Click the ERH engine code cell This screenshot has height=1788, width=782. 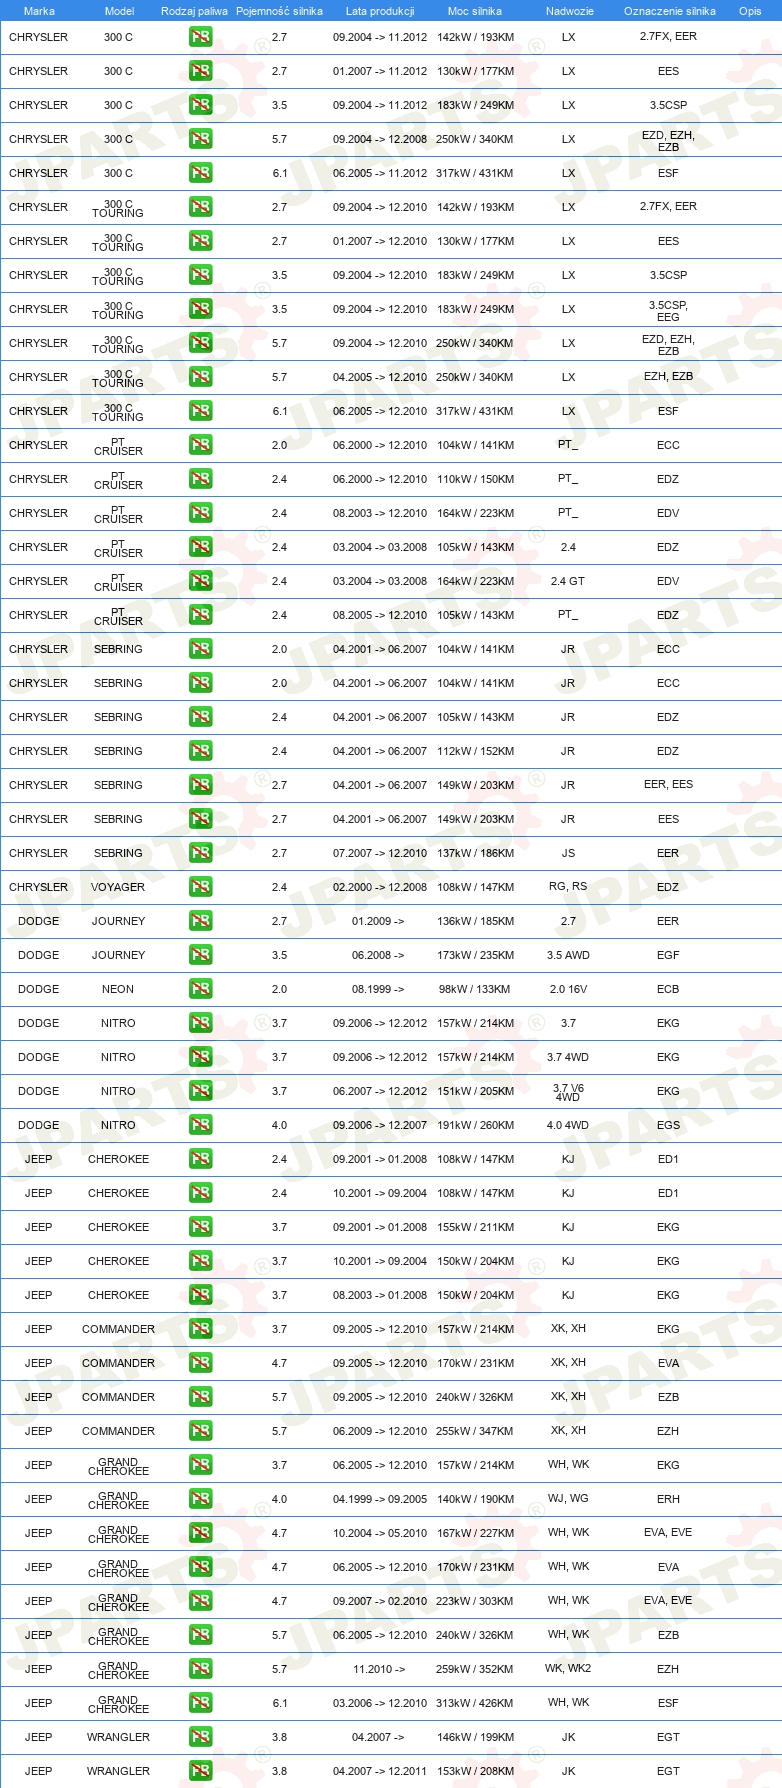(668, 1499)
